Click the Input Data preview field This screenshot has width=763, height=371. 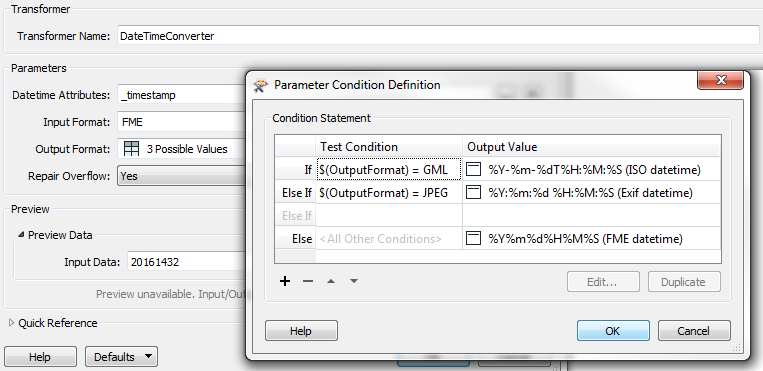(x=187, y=262)
